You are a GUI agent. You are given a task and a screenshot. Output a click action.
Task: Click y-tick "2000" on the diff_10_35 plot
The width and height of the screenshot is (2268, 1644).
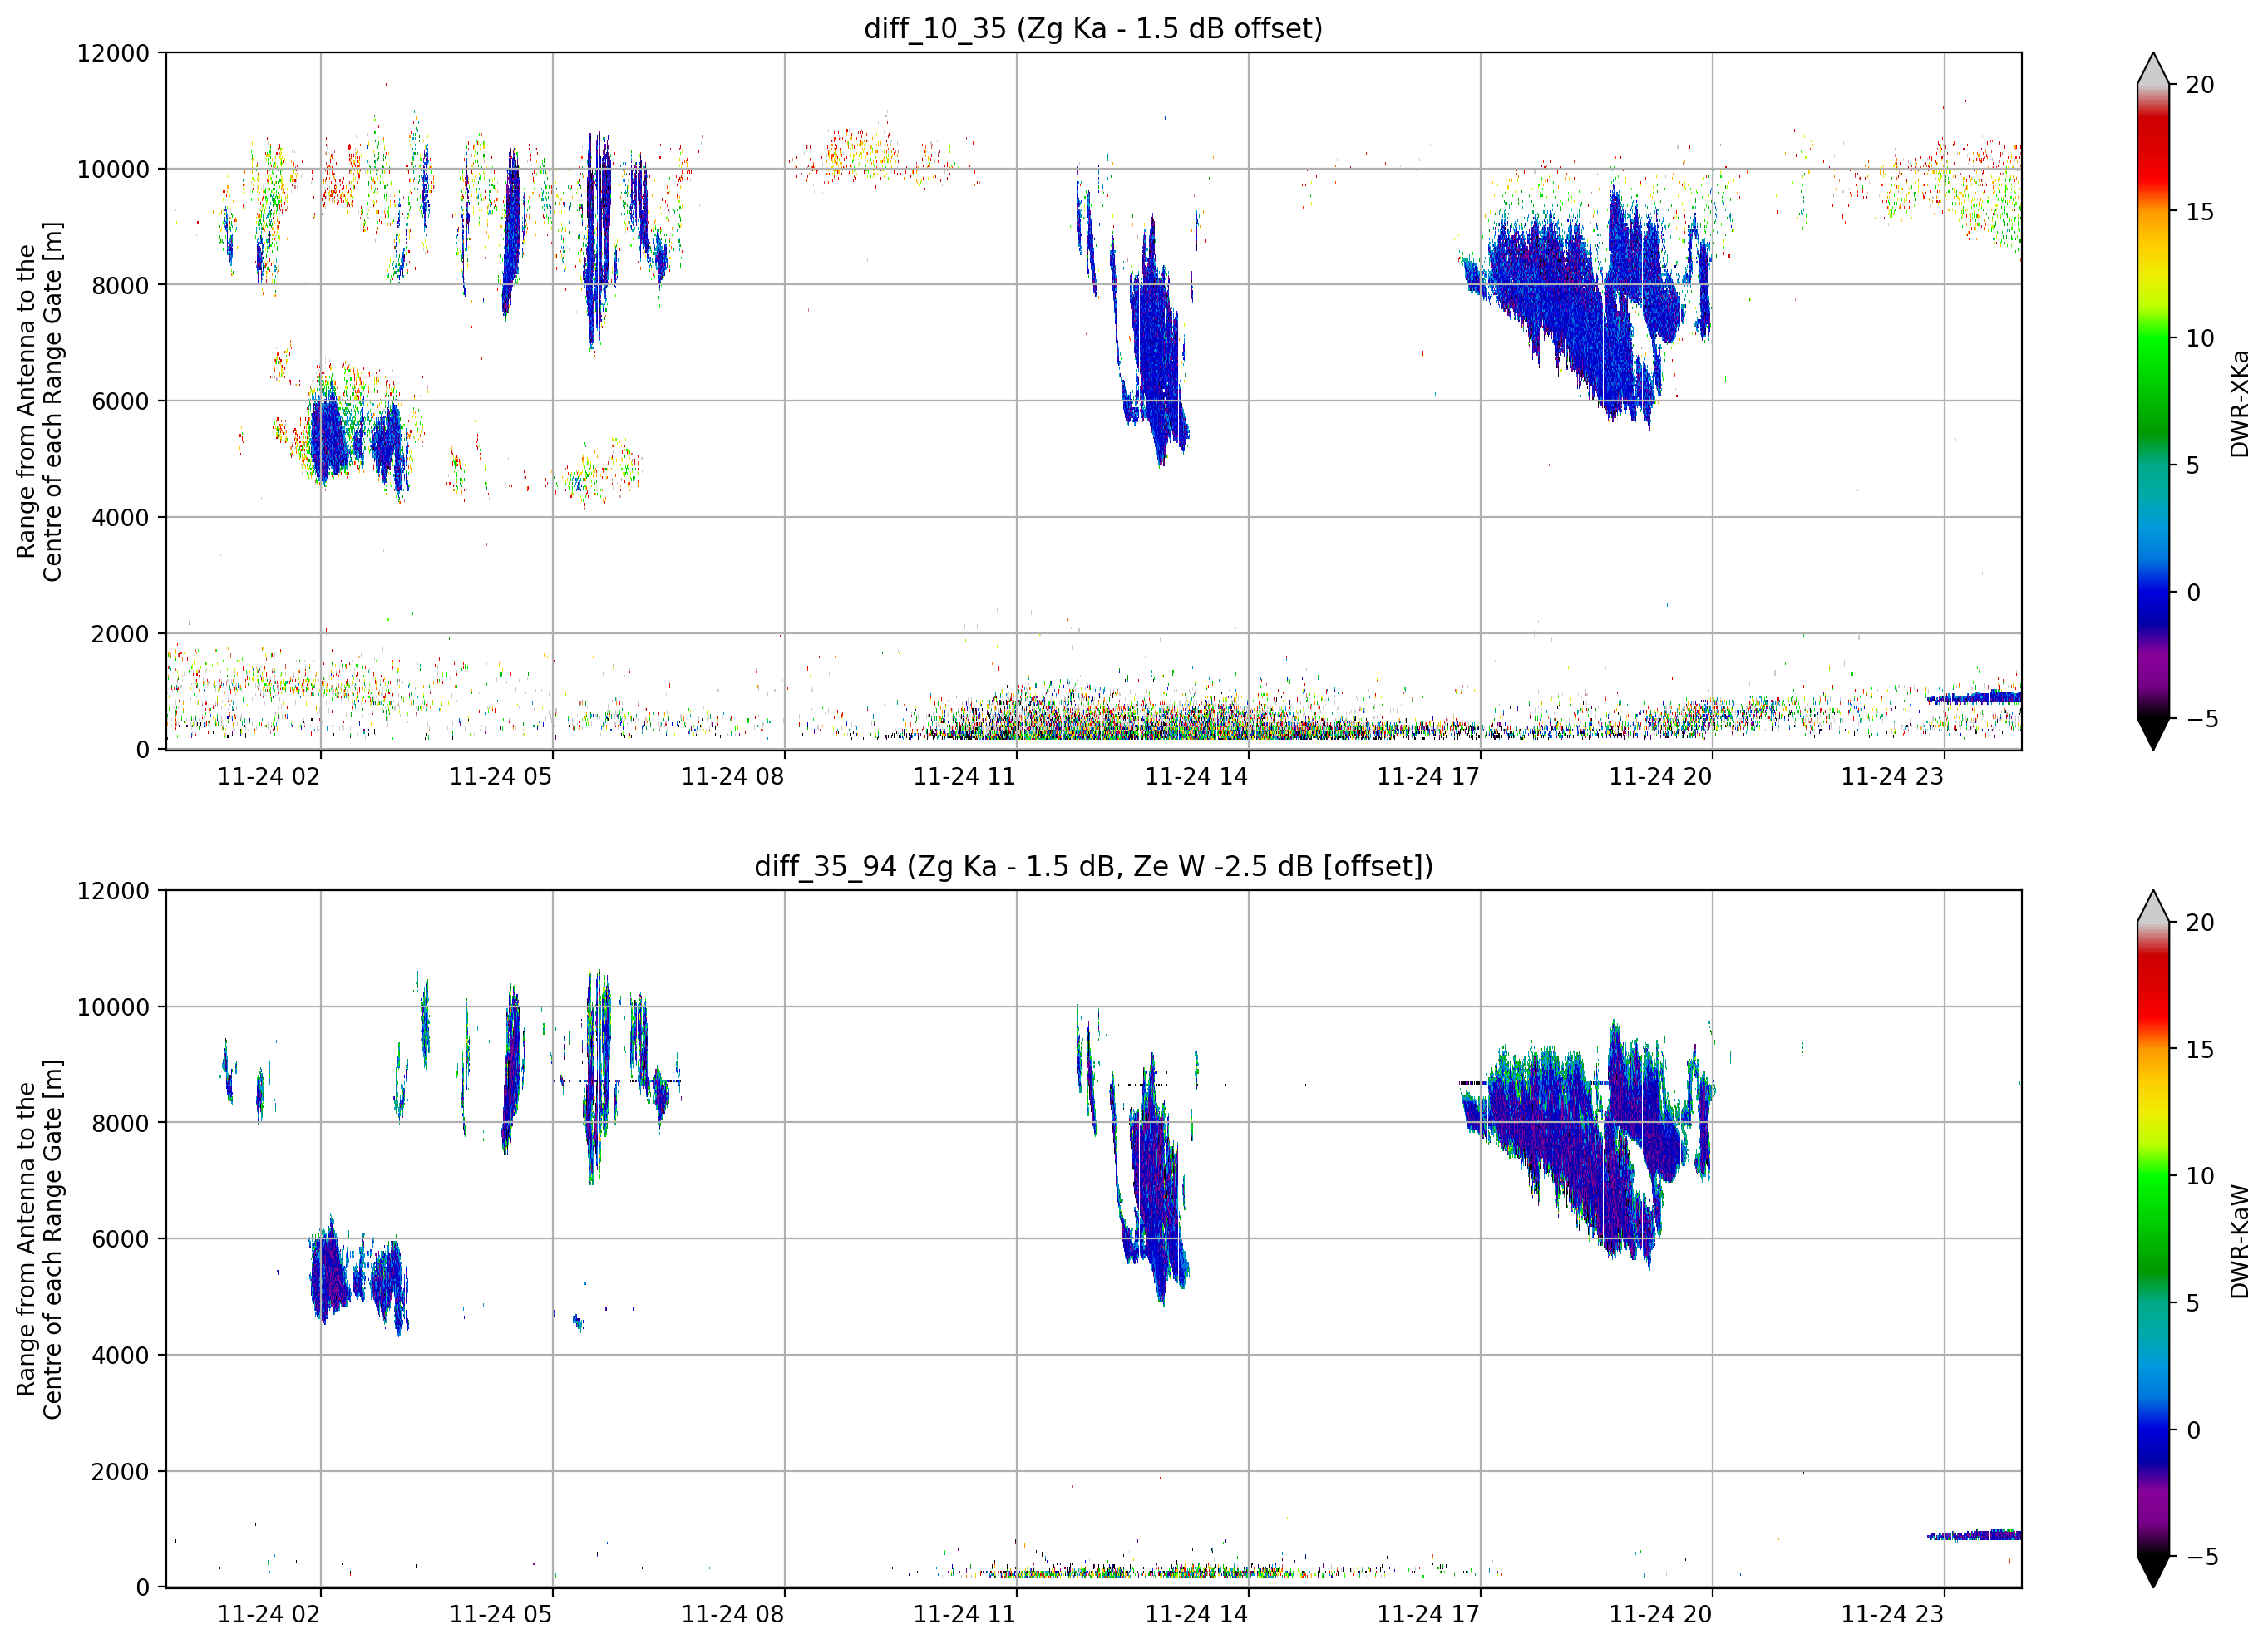(x=120, y=634)
